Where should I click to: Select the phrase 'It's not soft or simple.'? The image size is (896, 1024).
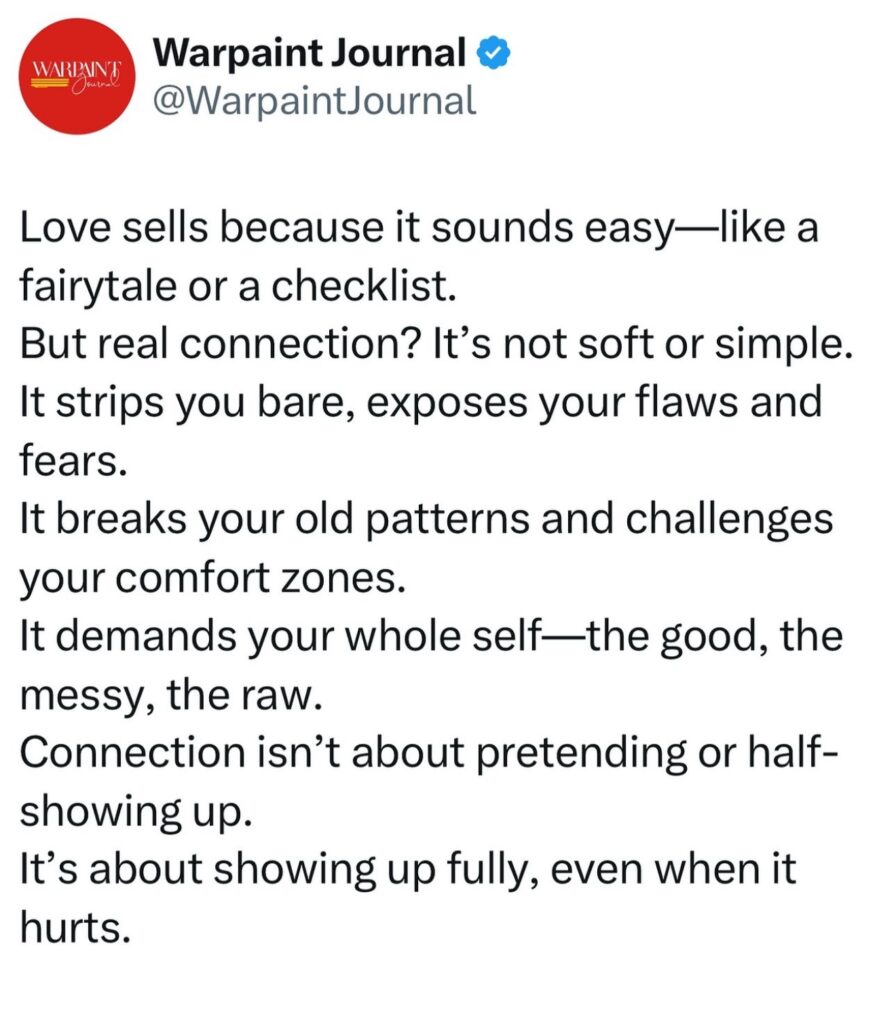tap(643, 344)
